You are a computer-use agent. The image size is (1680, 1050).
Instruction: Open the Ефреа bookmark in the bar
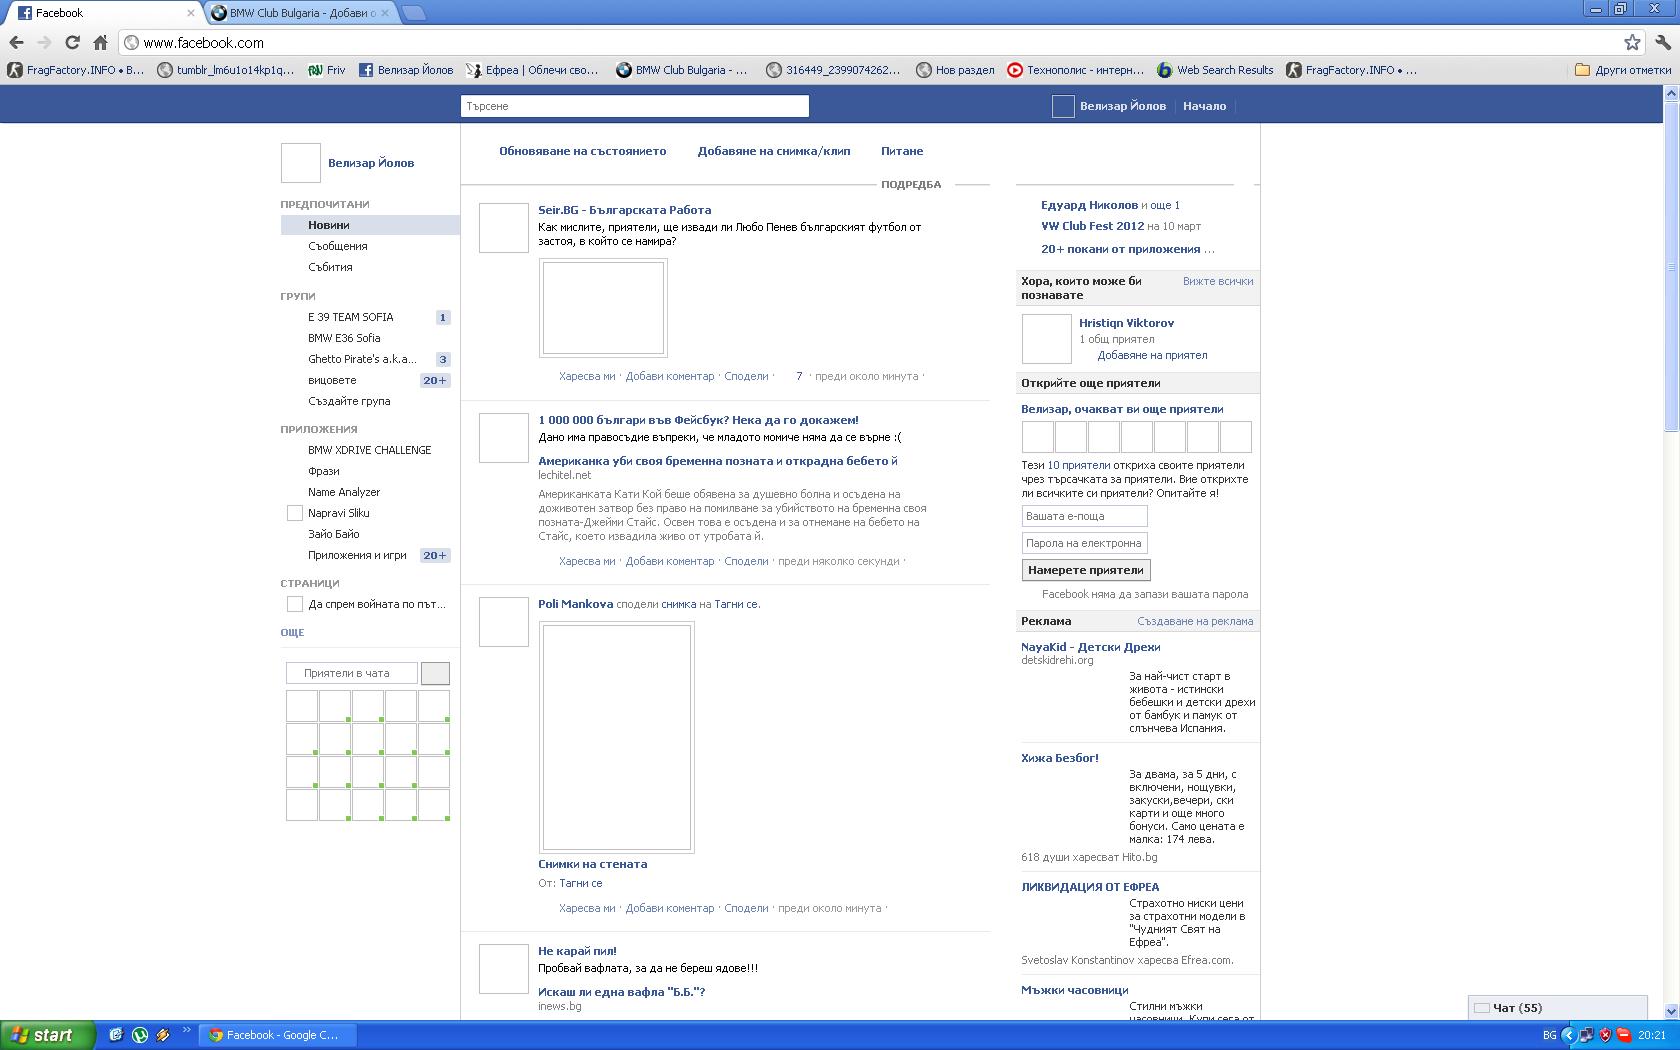point(532,70)
